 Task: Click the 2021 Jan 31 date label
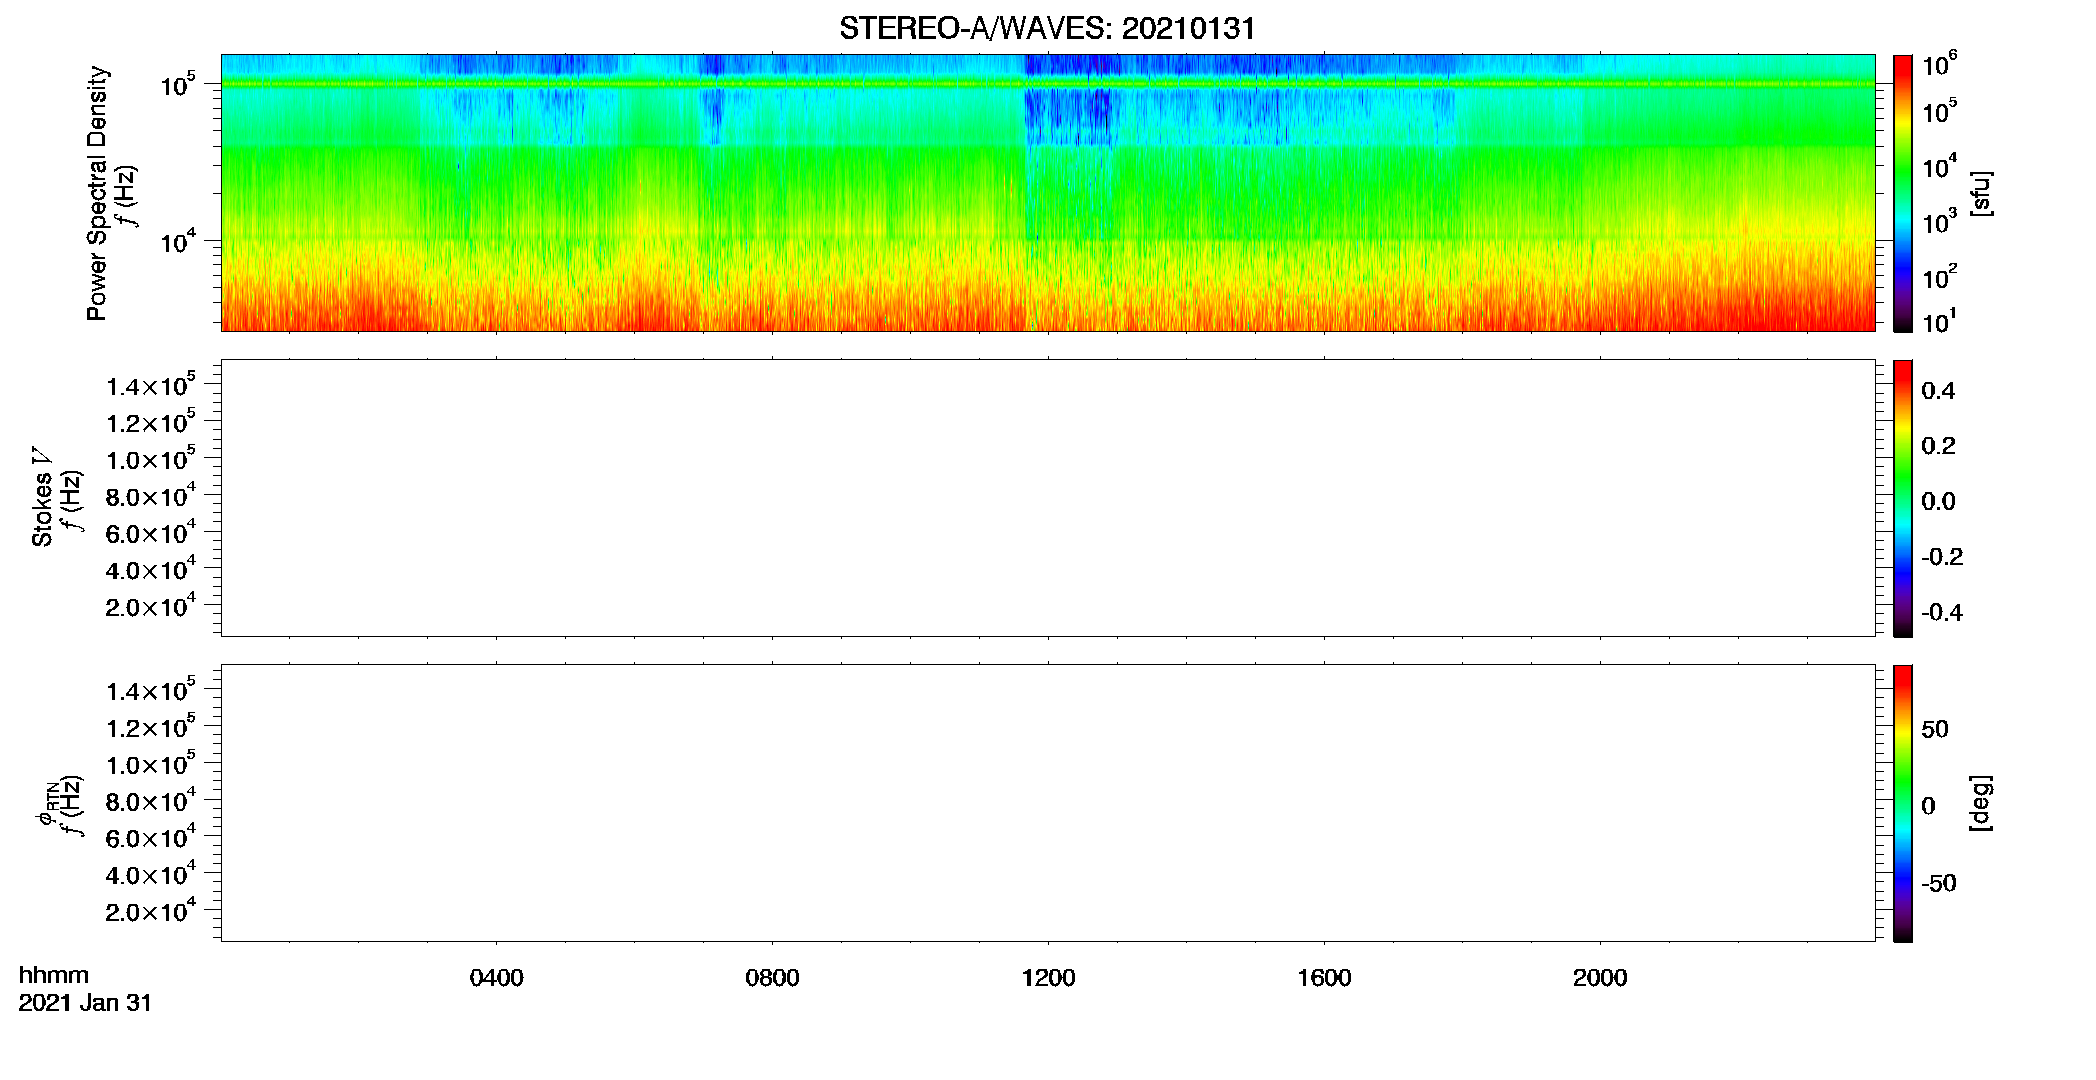tap(85, 1003)
